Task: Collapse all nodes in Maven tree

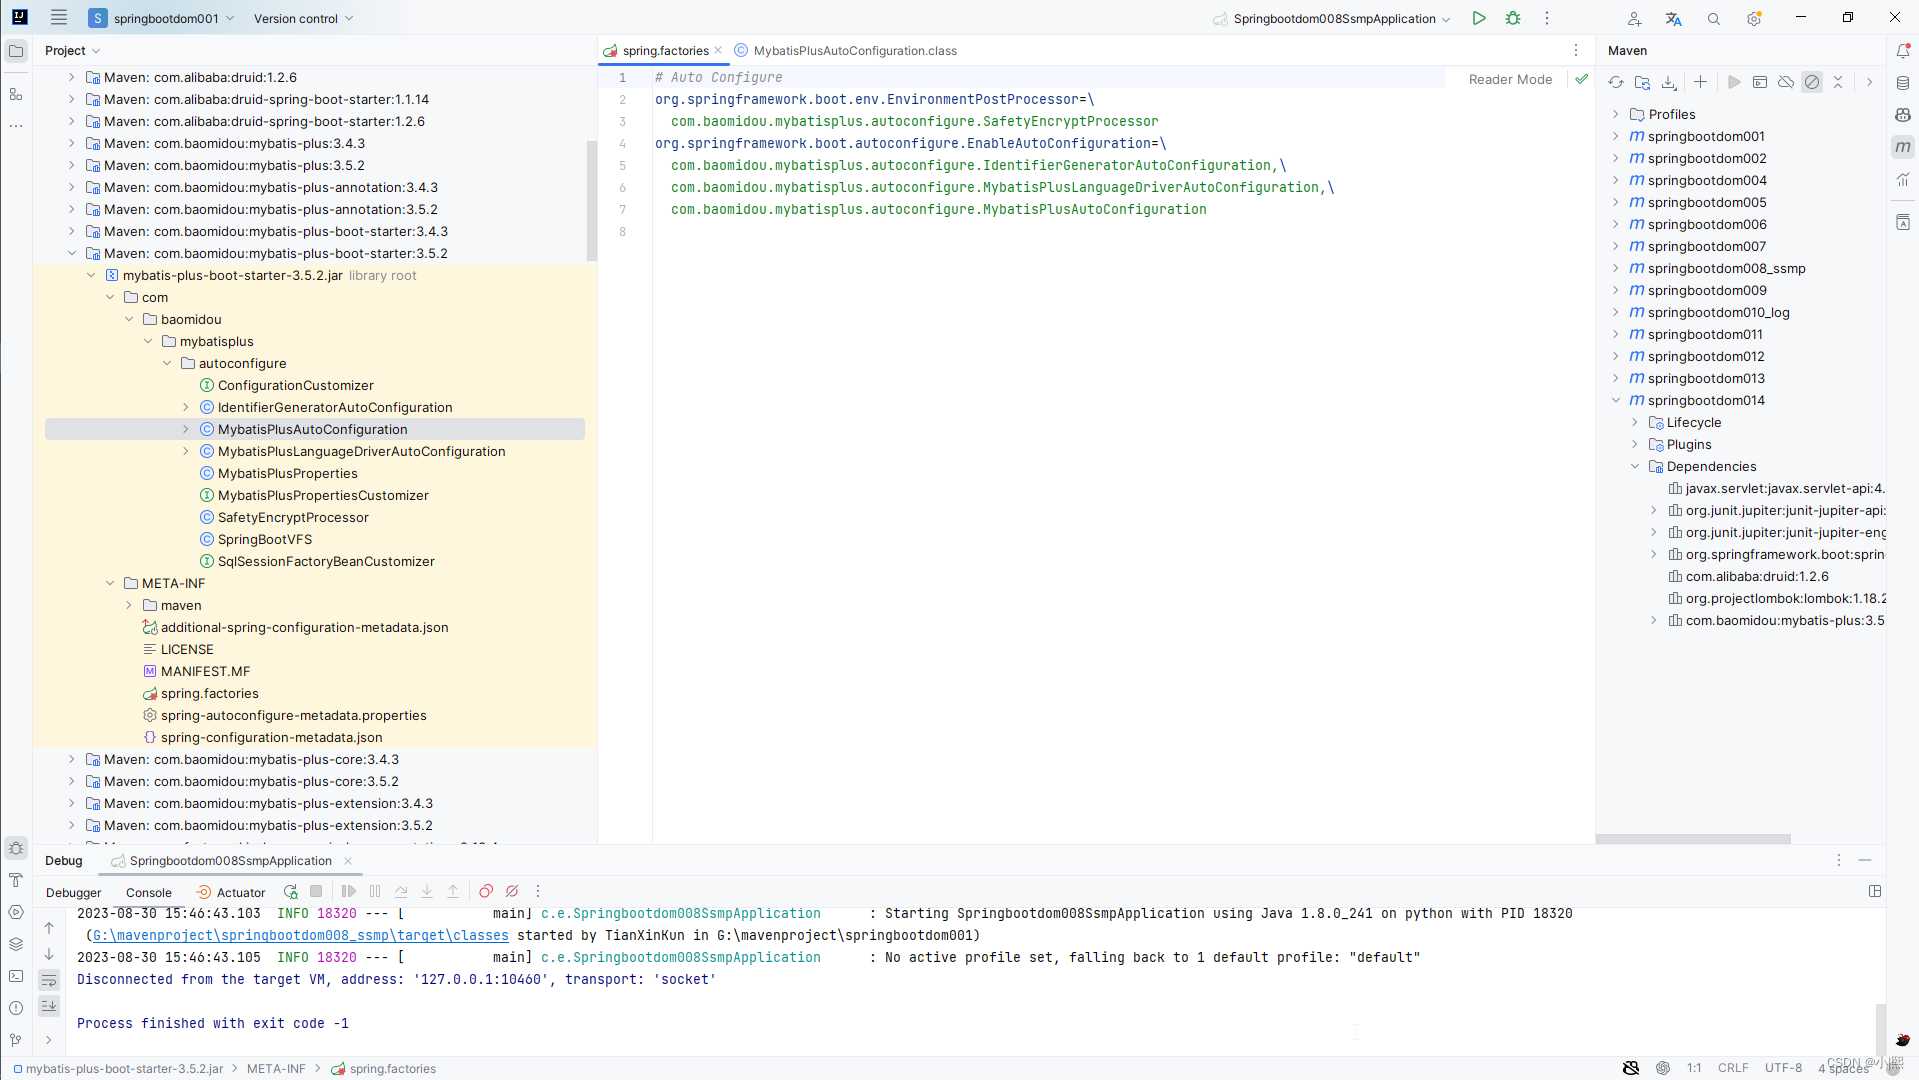Action: (1838, 82)
